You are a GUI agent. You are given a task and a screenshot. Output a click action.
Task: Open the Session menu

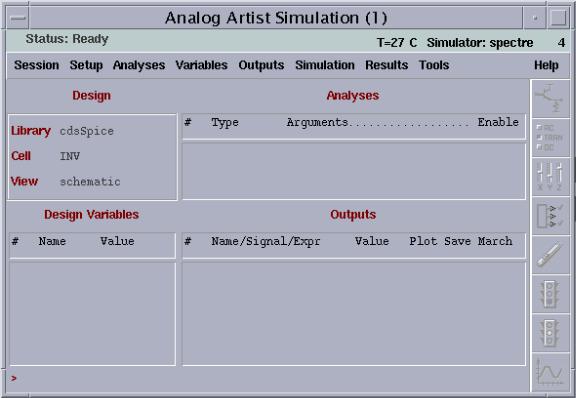tap(36, 65)
